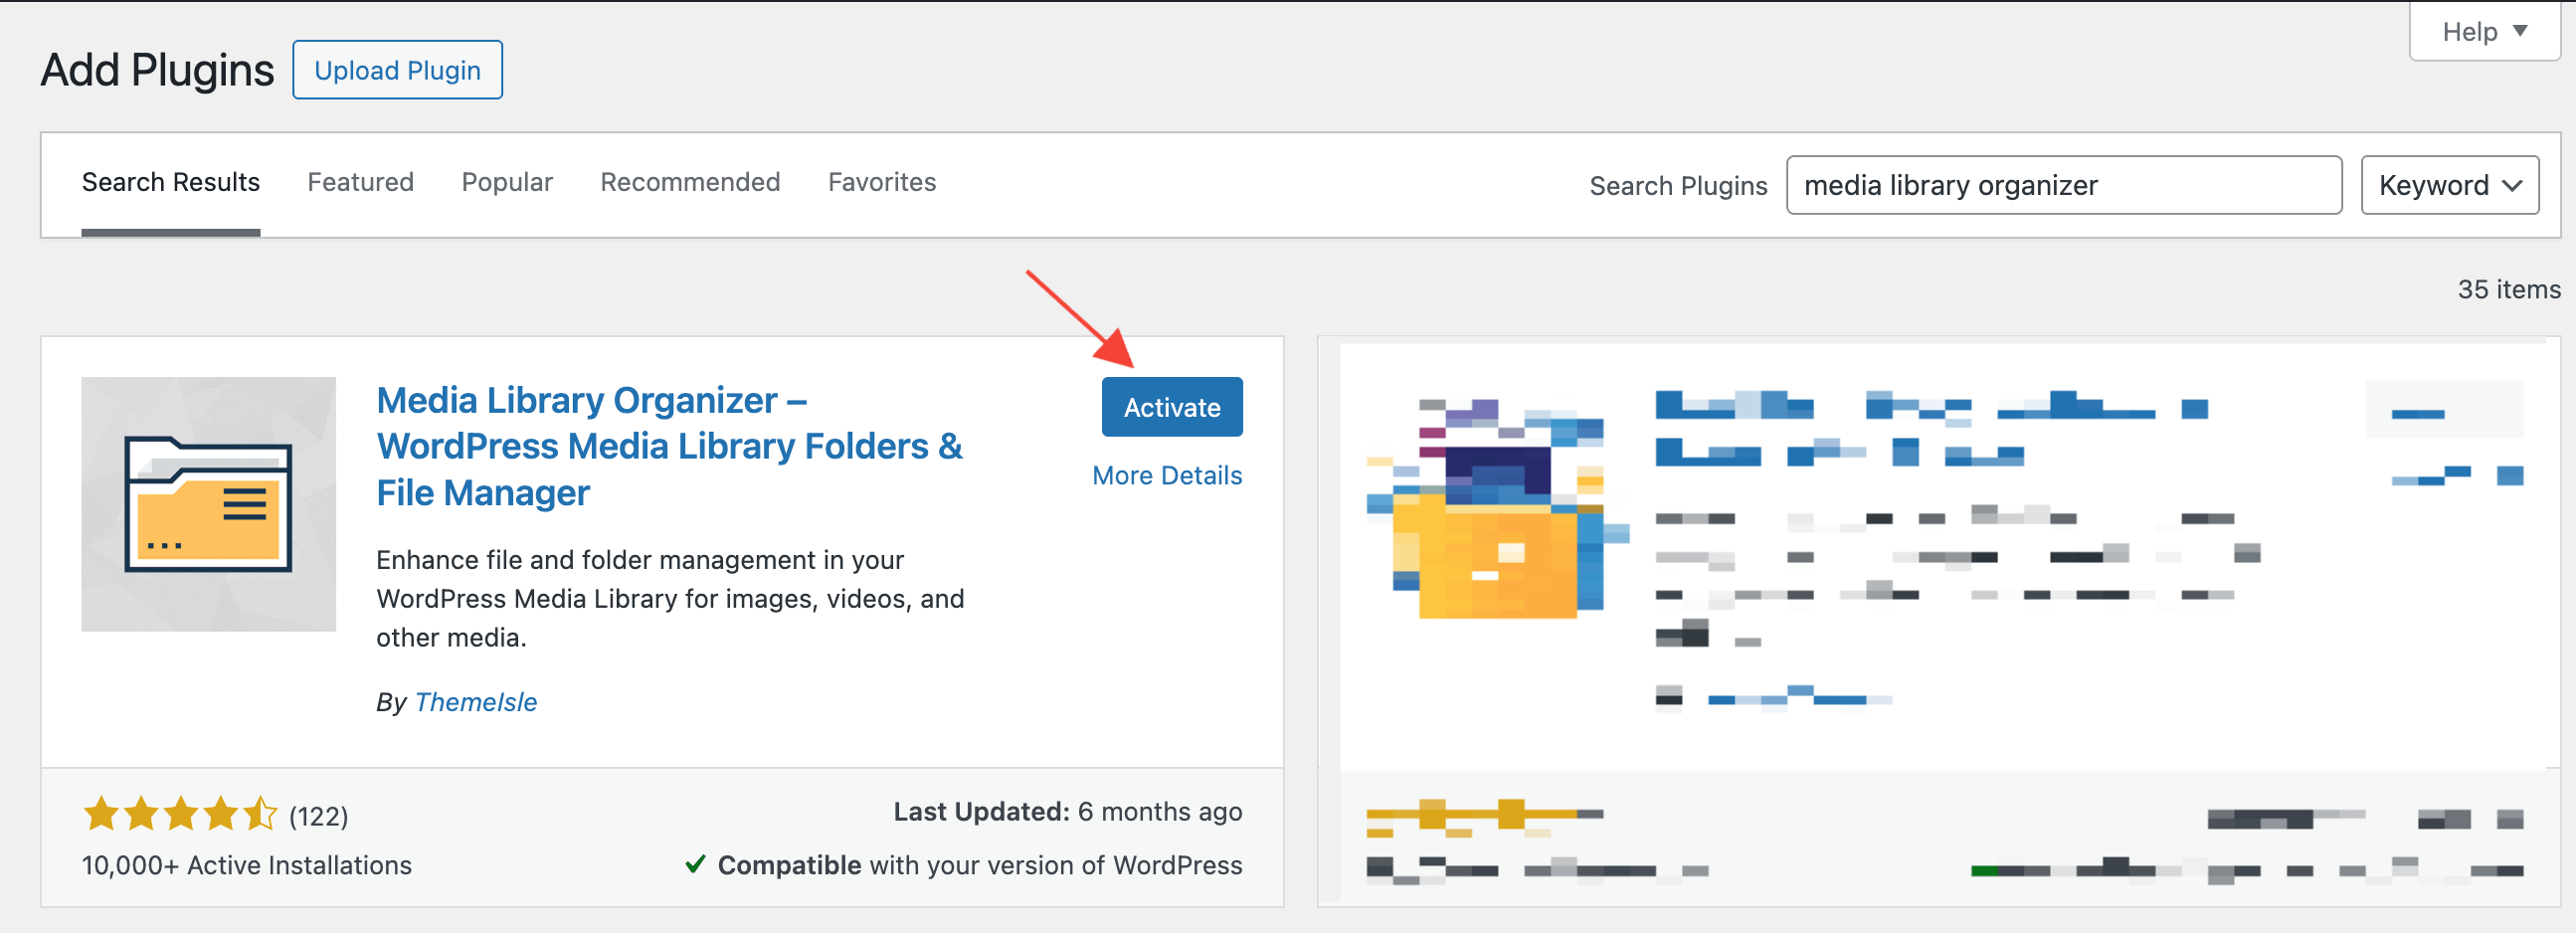Open the More Details link

tap(1166, 475)
